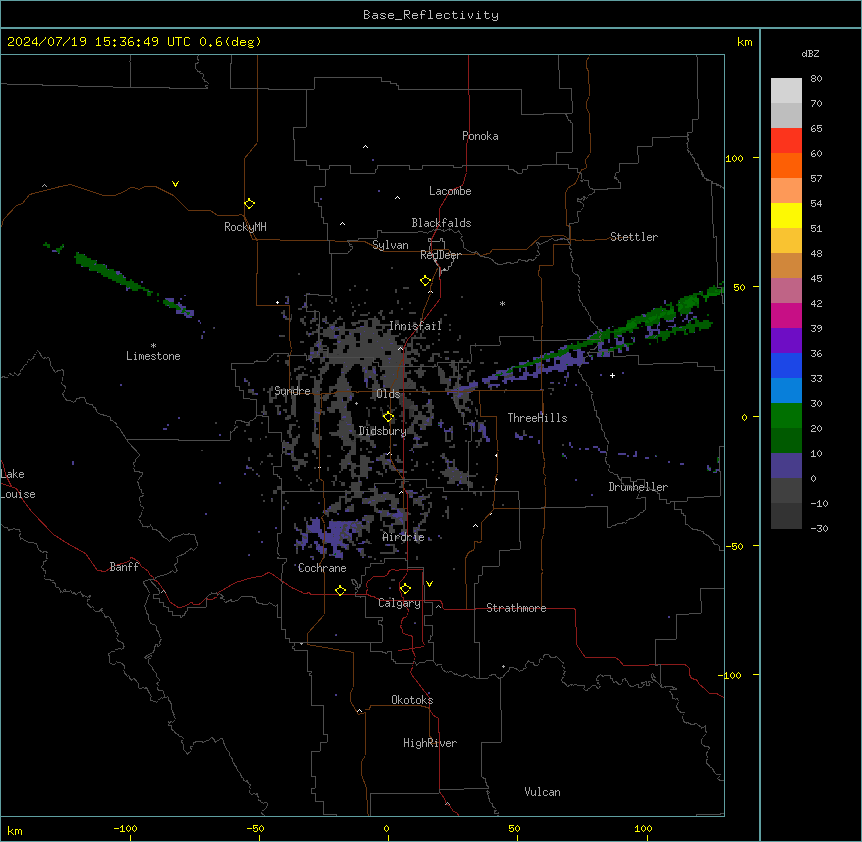Viewport: 862px width, 842px height.
Task: Click the Banff label
Action: tap(124, 567)
